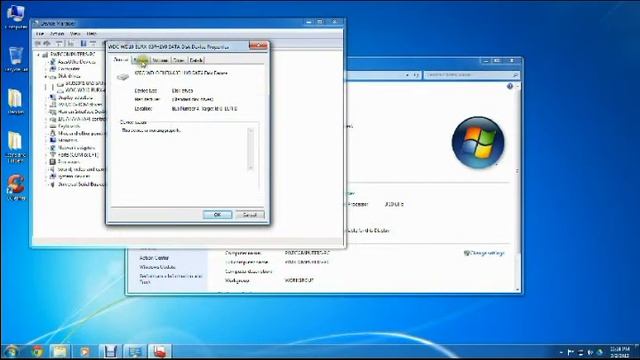The height and width of the screenshot is (360, 640).
Task: Expand the Keyboards node
Action: pos(46,126)
